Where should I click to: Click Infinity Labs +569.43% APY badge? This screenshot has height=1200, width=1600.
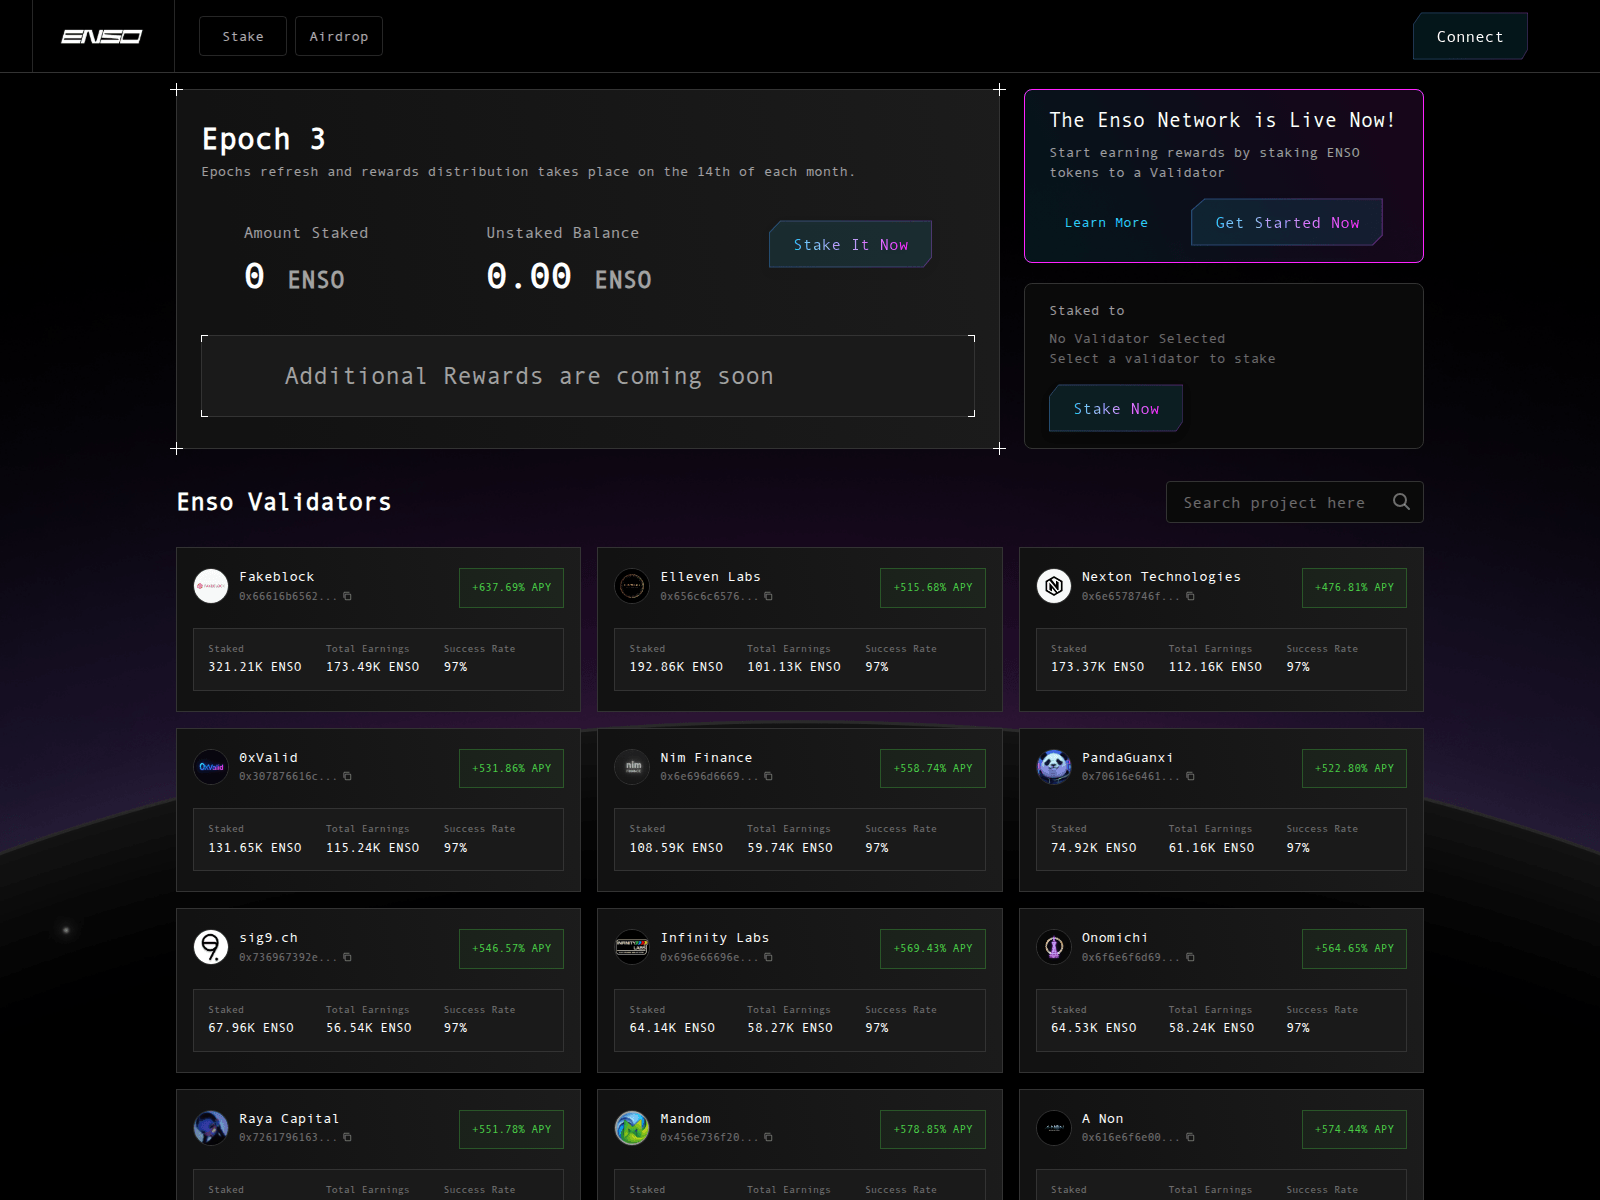click(933, 948)
